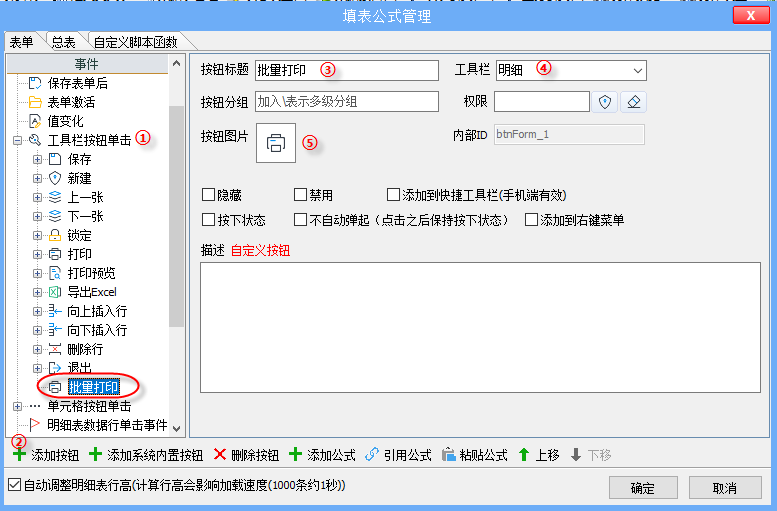Click the 锁定 padlock icon
Image resolution: width=777 pixels, height=511 pixels.
[x=55, y=235]
